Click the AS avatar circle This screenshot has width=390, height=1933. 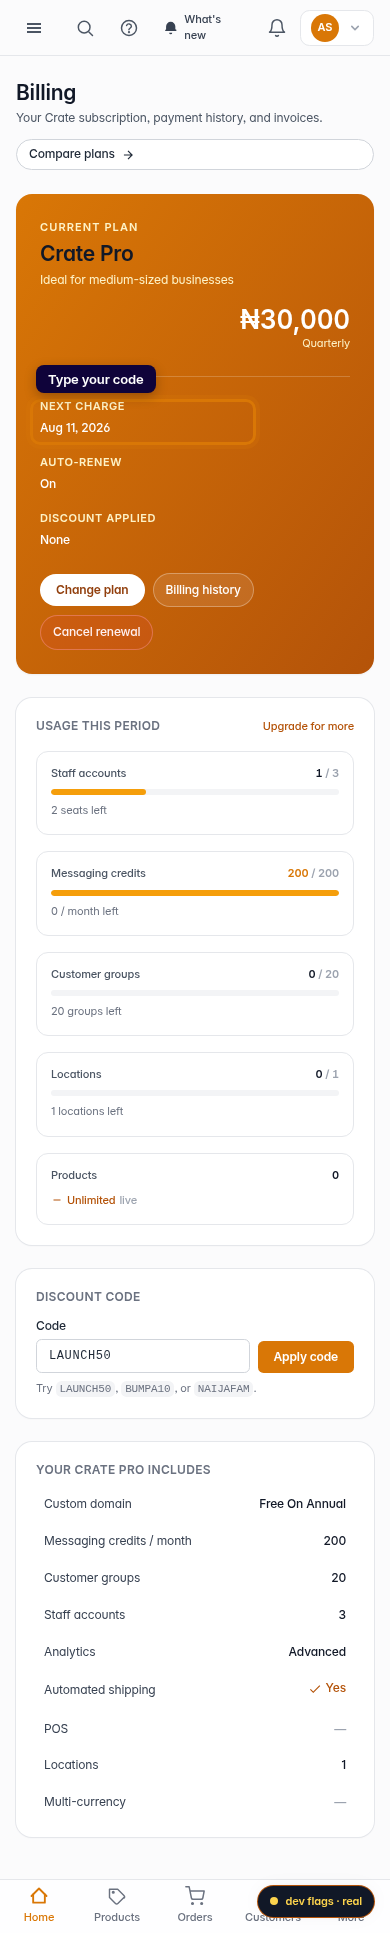point(325,28)
